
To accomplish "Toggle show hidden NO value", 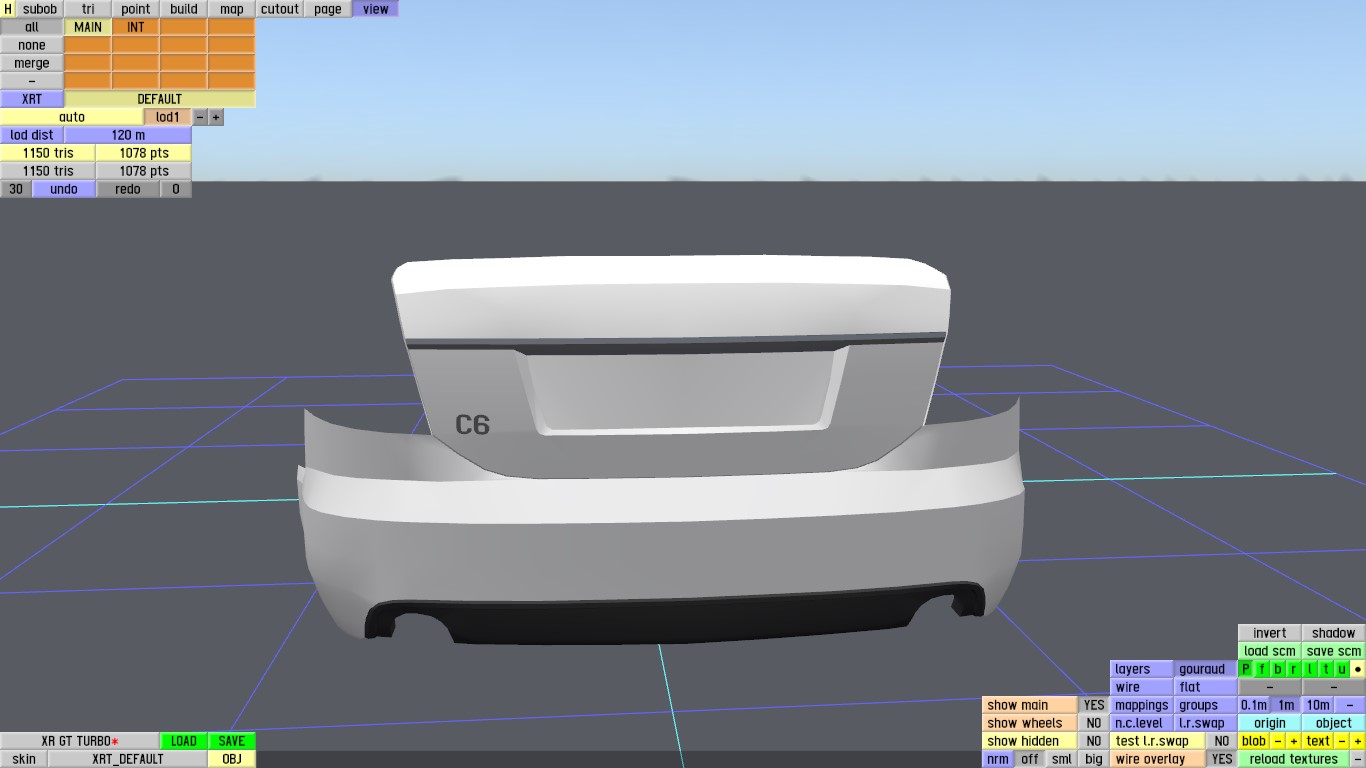I will (1094, 741).
